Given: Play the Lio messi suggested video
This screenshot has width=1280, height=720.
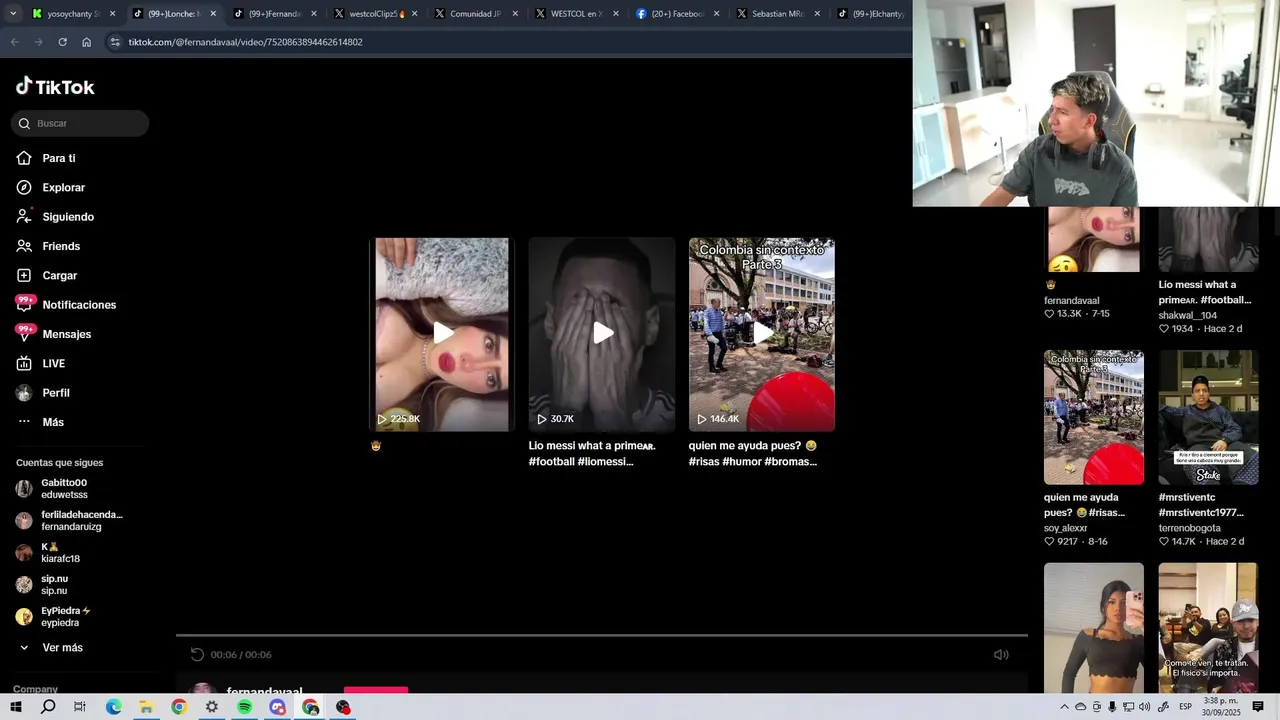Looking at the screenshot, I should click(x=602, y=334).
